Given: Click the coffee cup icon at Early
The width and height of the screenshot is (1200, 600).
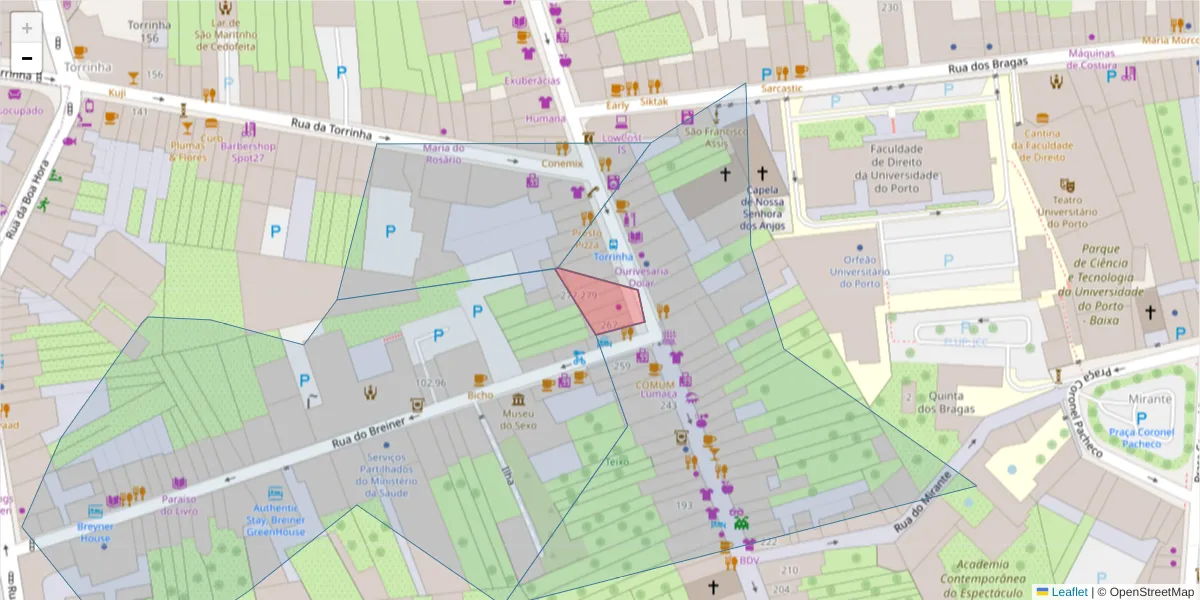Looking at the screenshot, I should click(x=615, y=88).
